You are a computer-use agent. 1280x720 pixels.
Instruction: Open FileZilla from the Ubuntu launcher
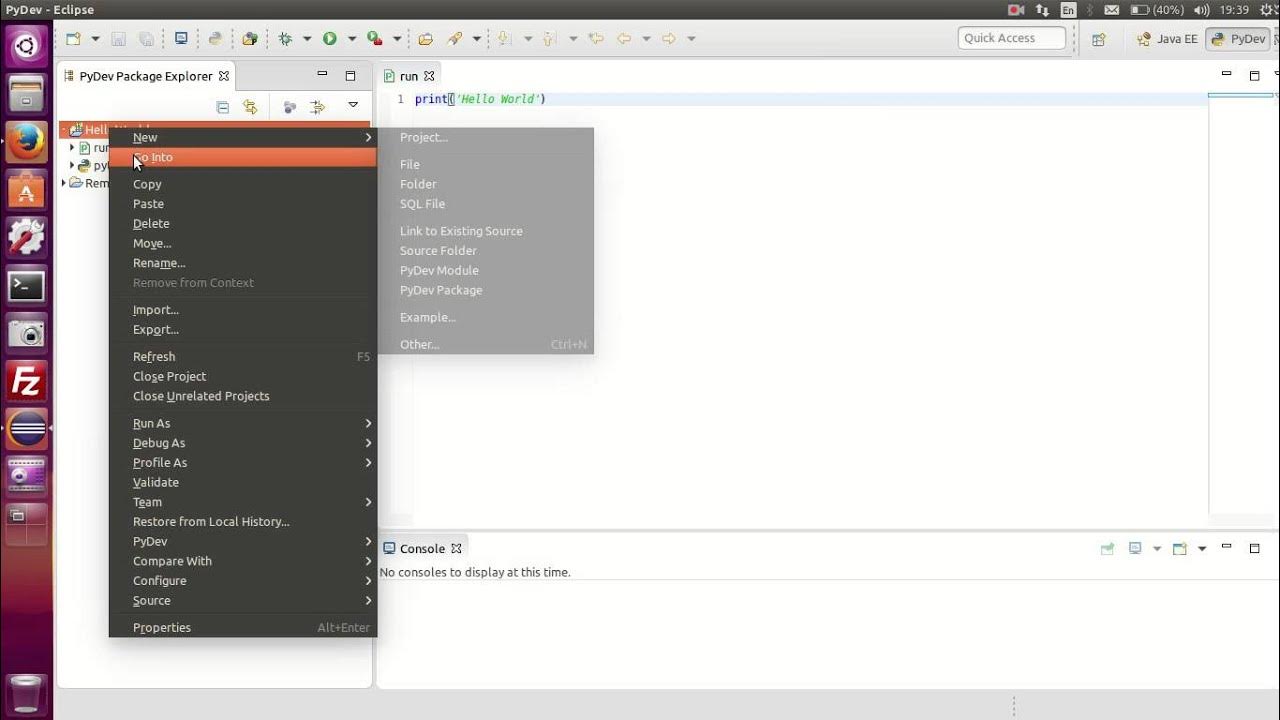coord(26,382)
